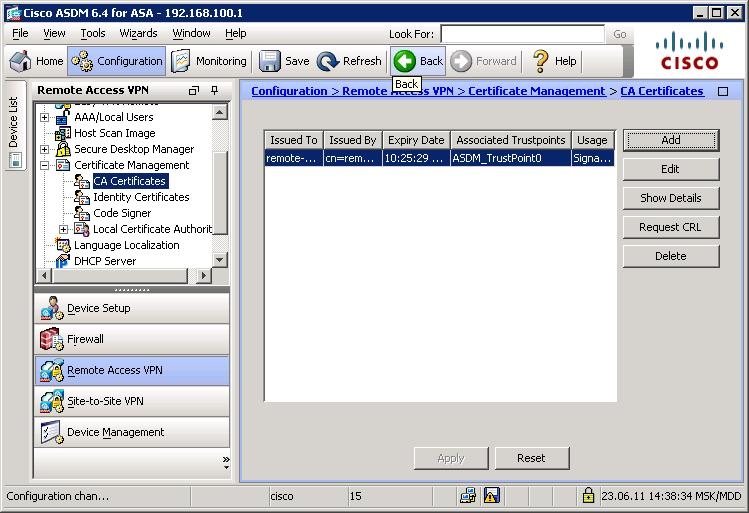Click the status bar lock icon

tap(588, 496)
